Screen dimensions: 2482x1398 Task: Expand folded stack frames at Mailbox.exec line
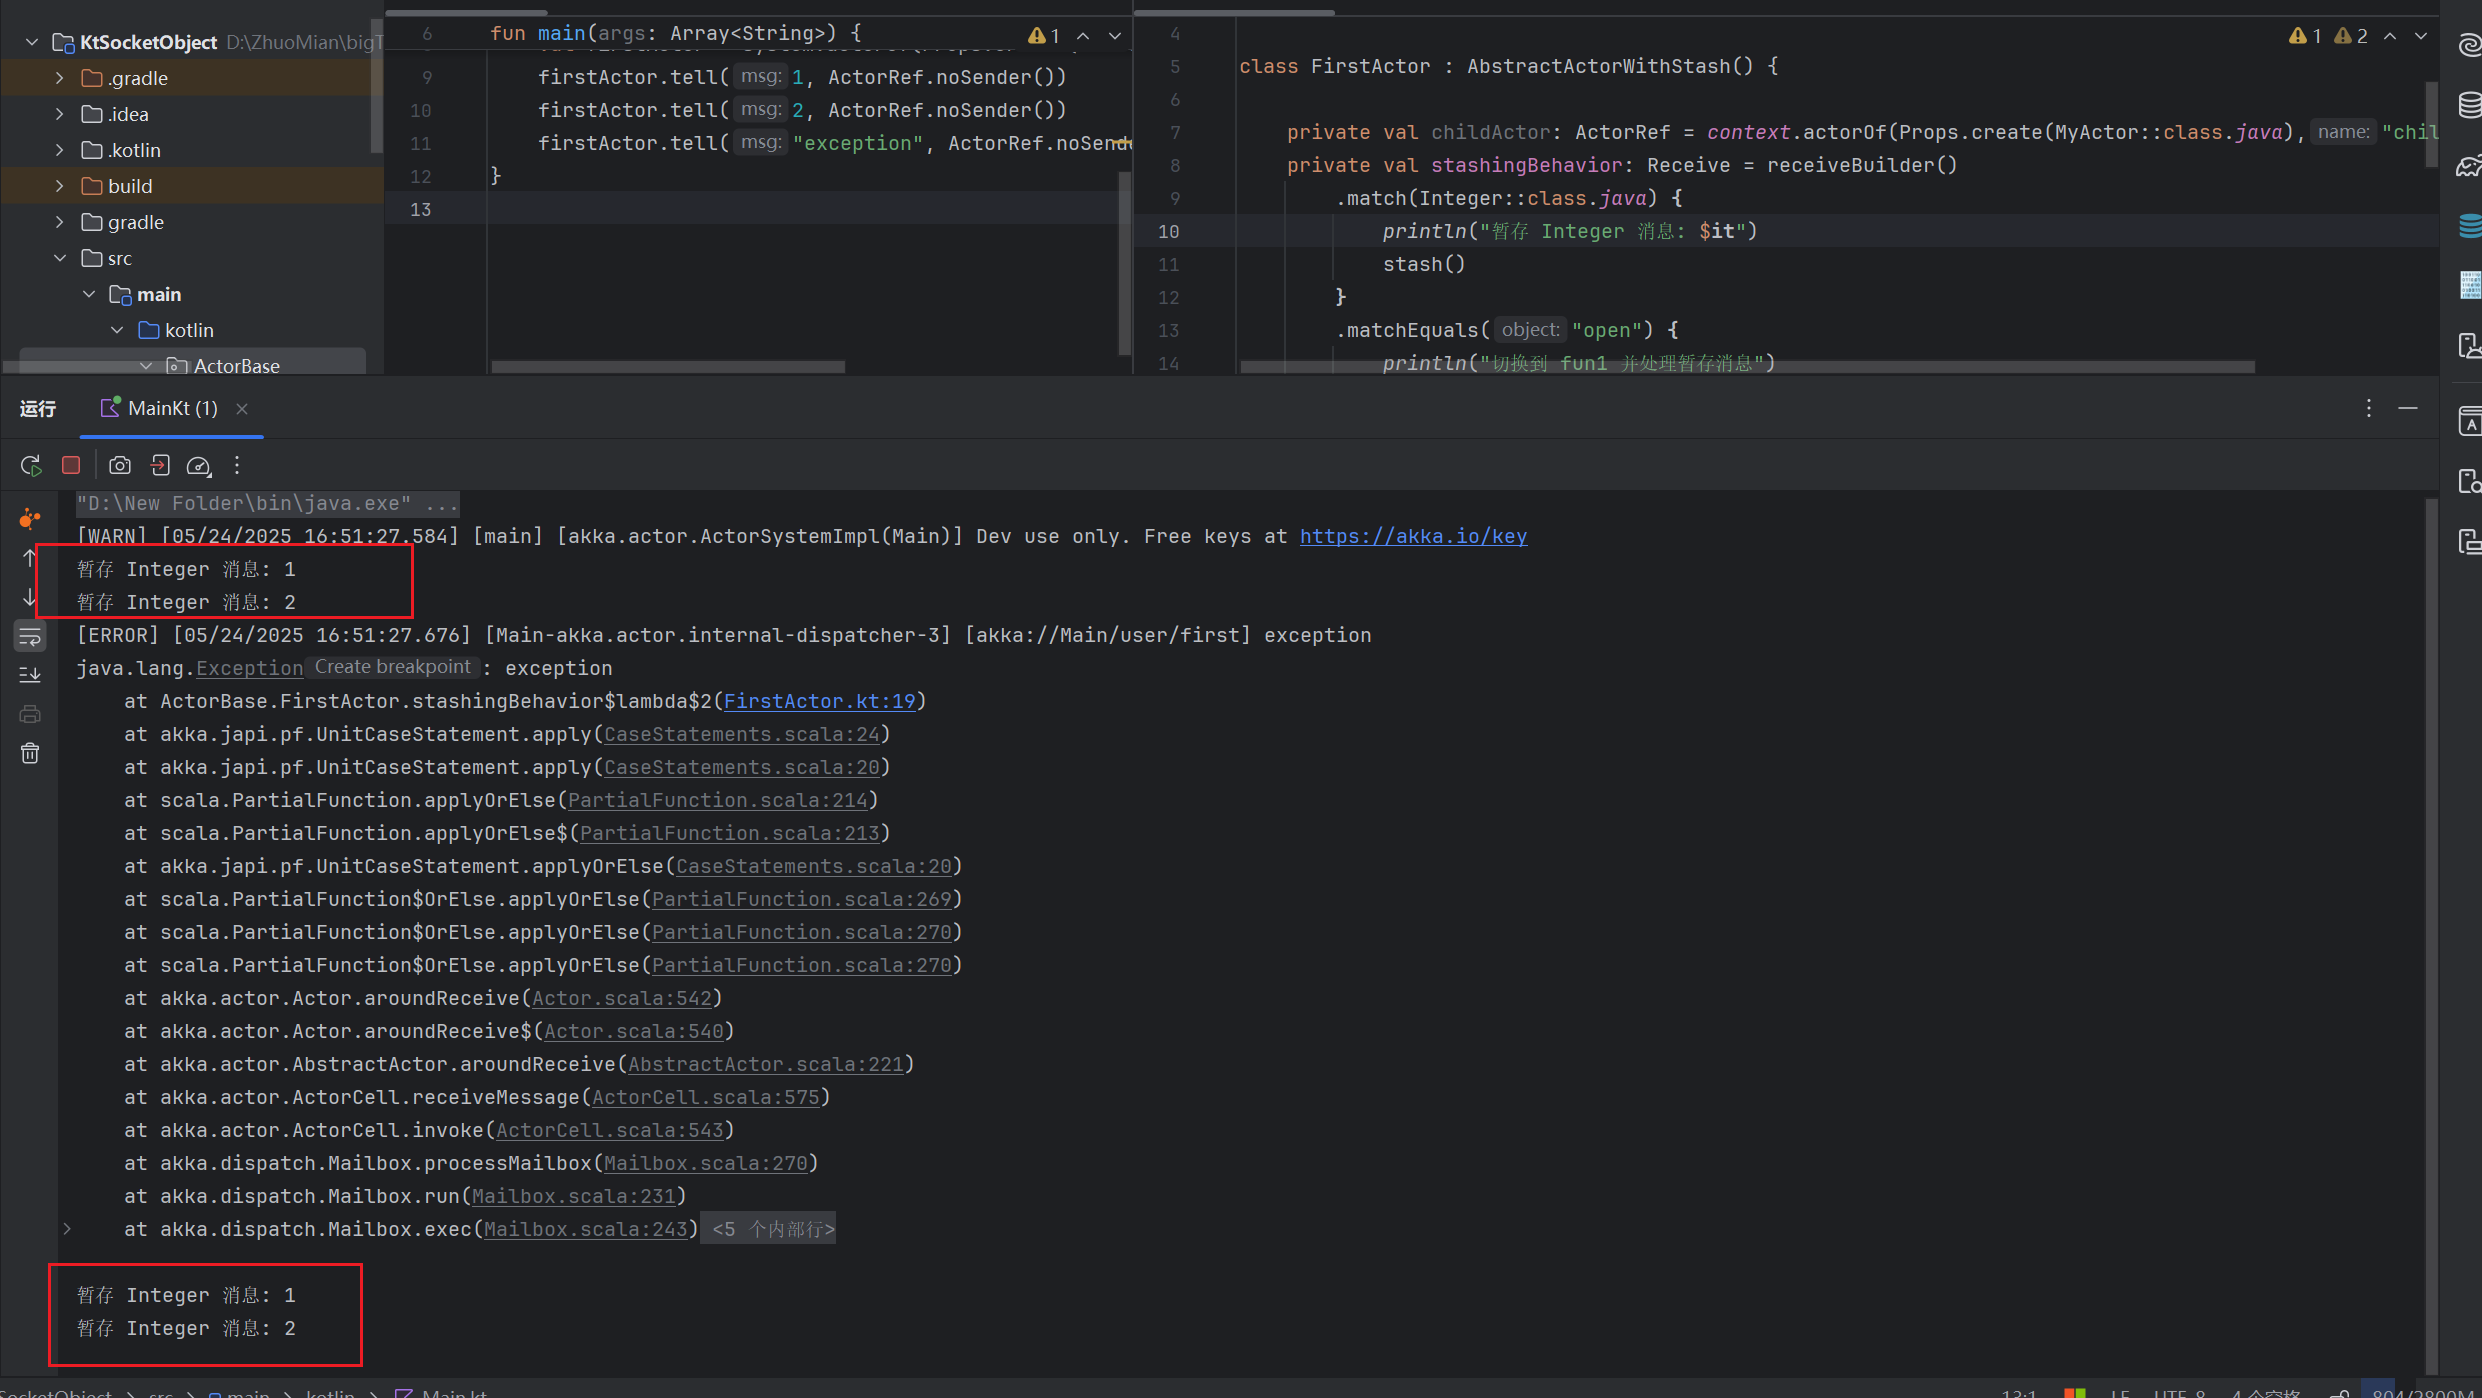pyautogui.click(x=67, y=1229)
